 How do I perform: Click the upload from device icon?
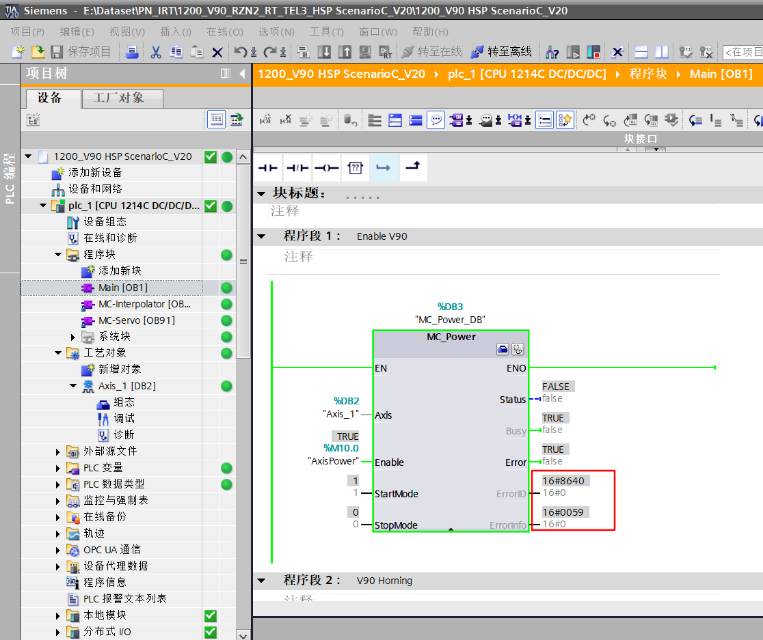pos(345,52)
